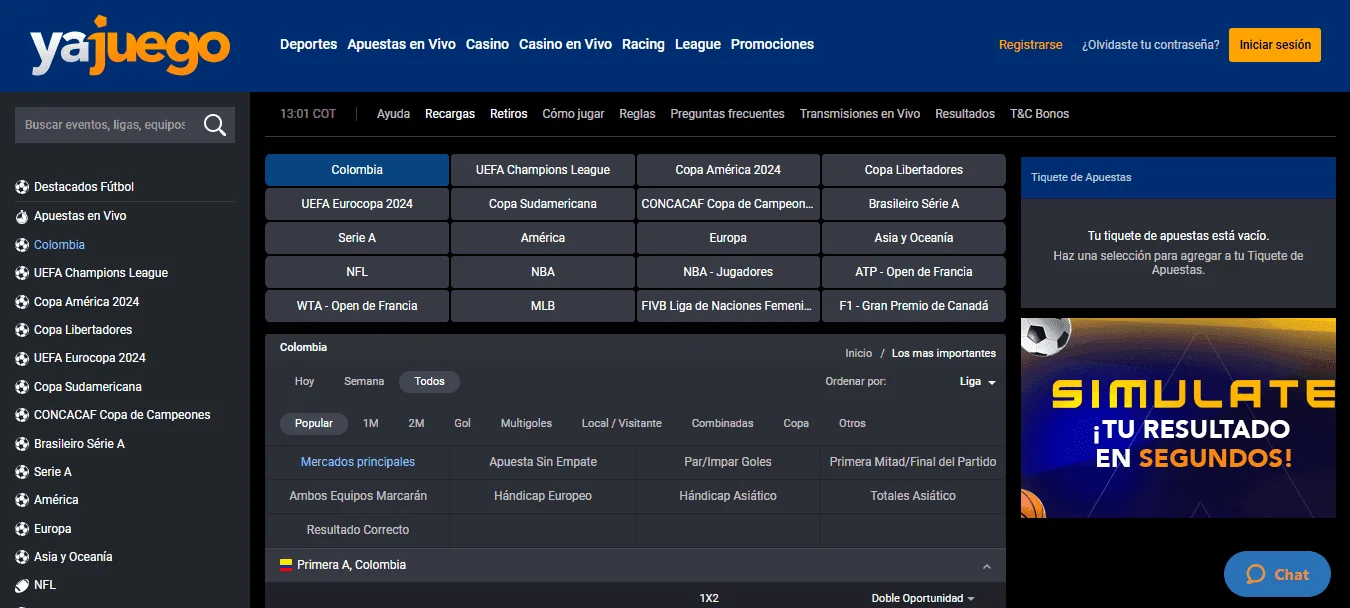This screenshot has height=608, width=1350.
Task: Select Hándicap Asiático tab
Action: (x=728, y=496)
